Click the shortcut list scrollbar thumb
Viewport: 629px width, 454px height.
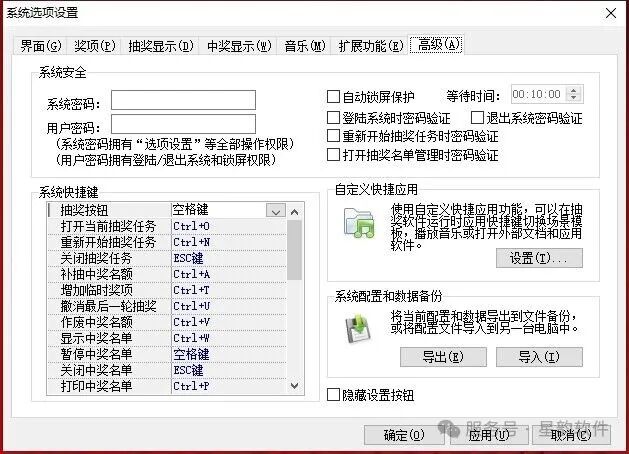coord(294,250)
